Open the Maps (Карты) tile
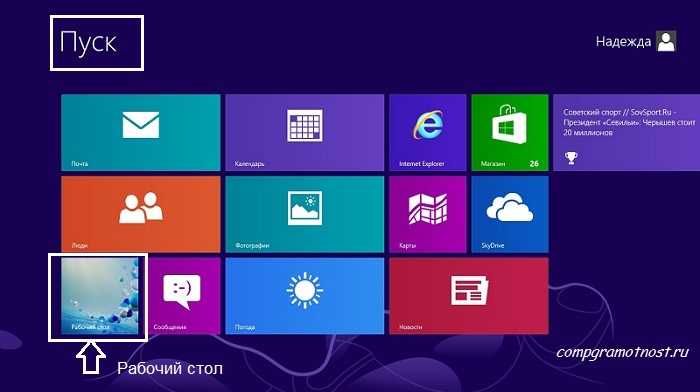This screenshot has height=392, width=700. (427, 214)
